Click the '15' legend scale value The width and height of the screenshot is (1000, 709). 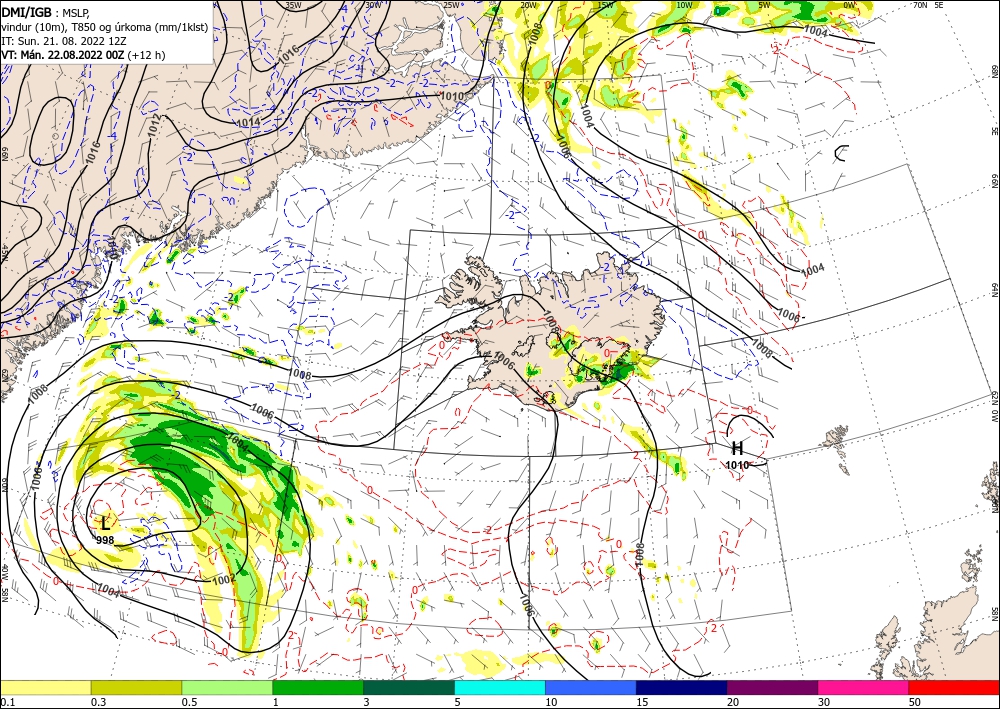point(642,702)
